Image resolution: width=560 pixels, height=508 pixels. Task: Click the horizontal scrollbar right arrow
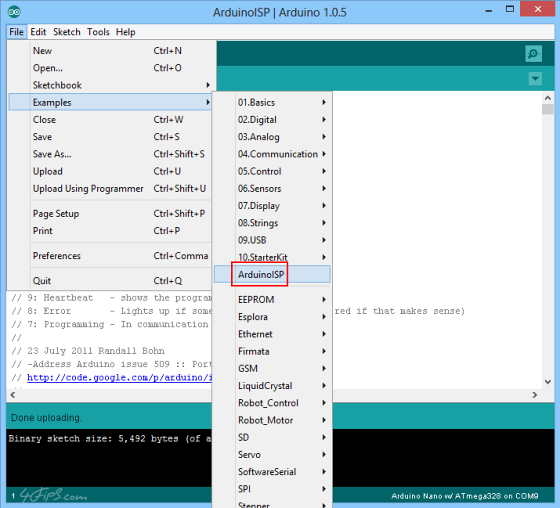click(x=535, y=395)
